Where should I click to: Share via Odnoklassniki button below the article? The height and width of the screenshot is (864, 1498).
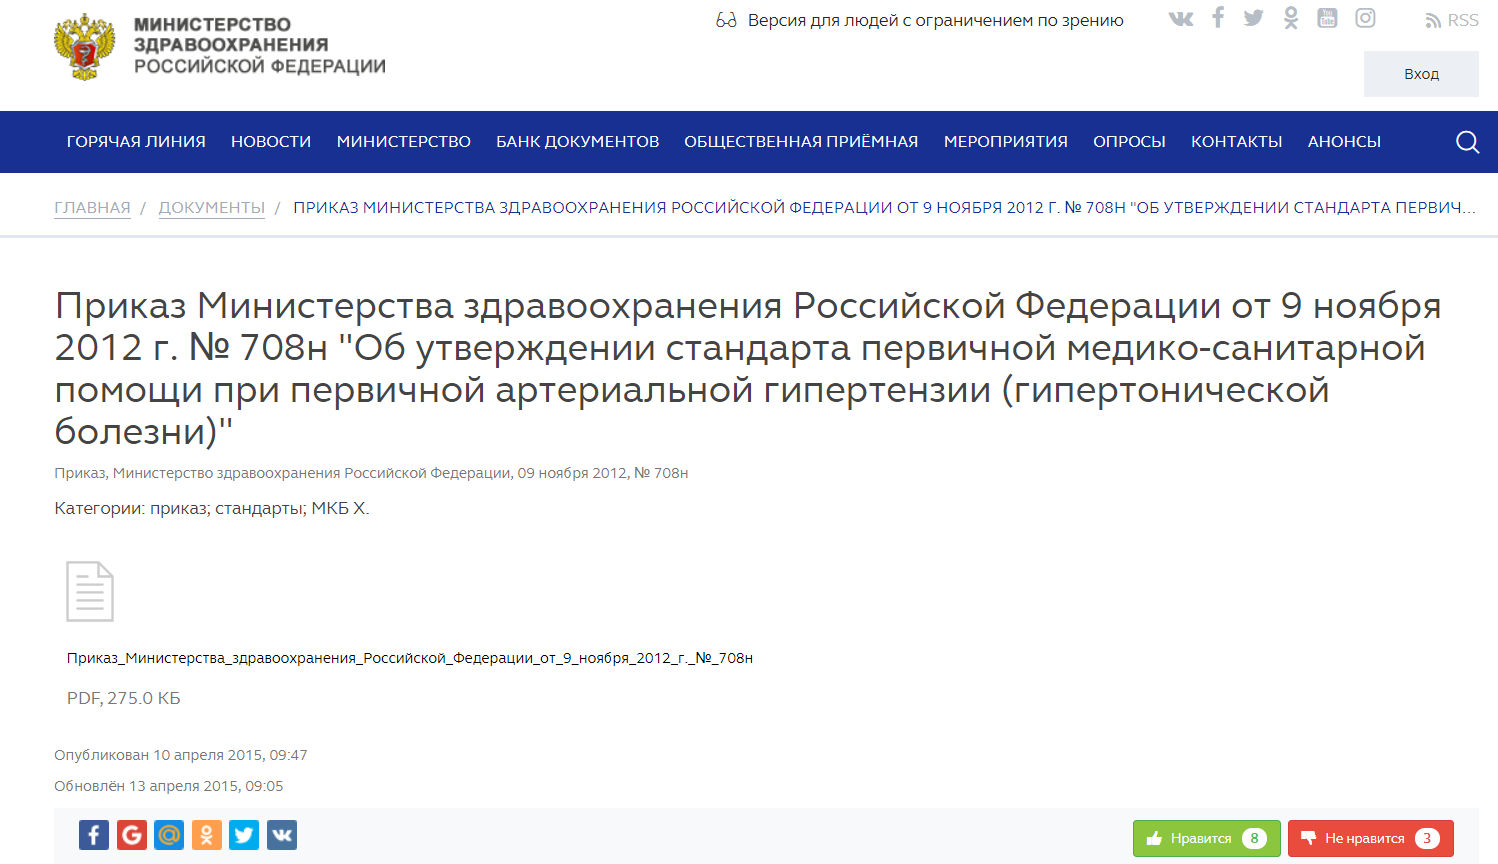tap(207, 835)
